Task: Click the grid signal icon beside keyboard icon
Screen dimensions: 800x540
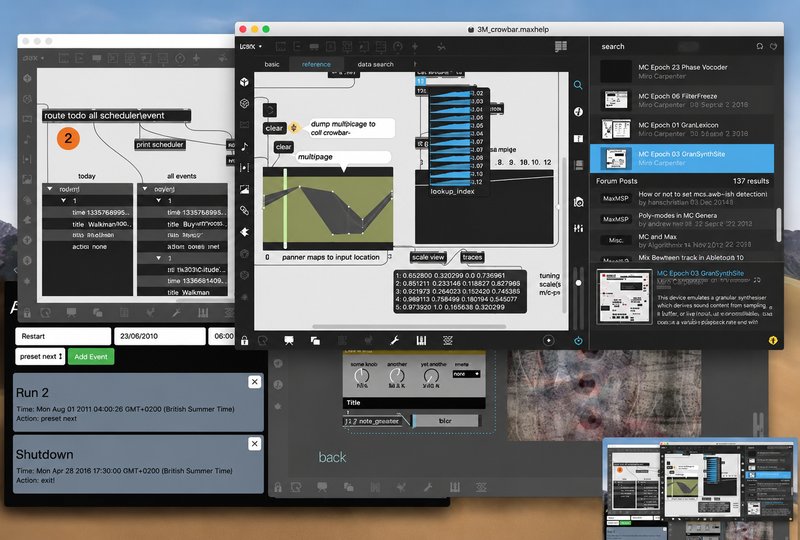Action: coord(447,340)
